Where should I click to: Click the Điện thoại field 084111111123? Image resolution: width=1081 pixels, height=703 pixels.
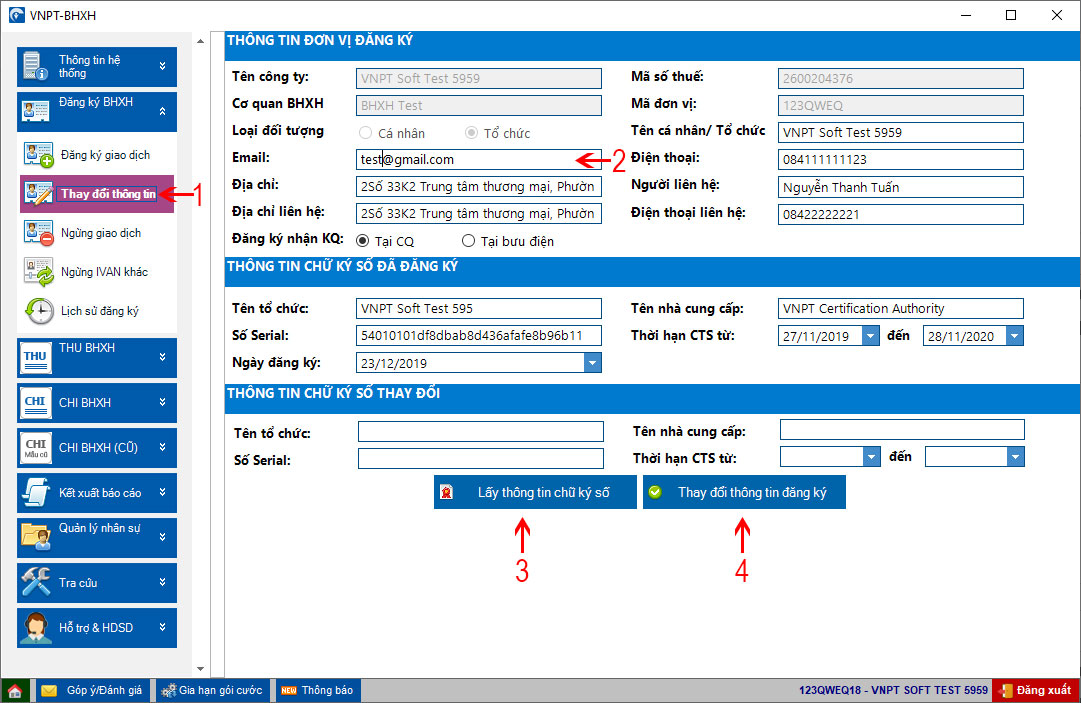900,159
